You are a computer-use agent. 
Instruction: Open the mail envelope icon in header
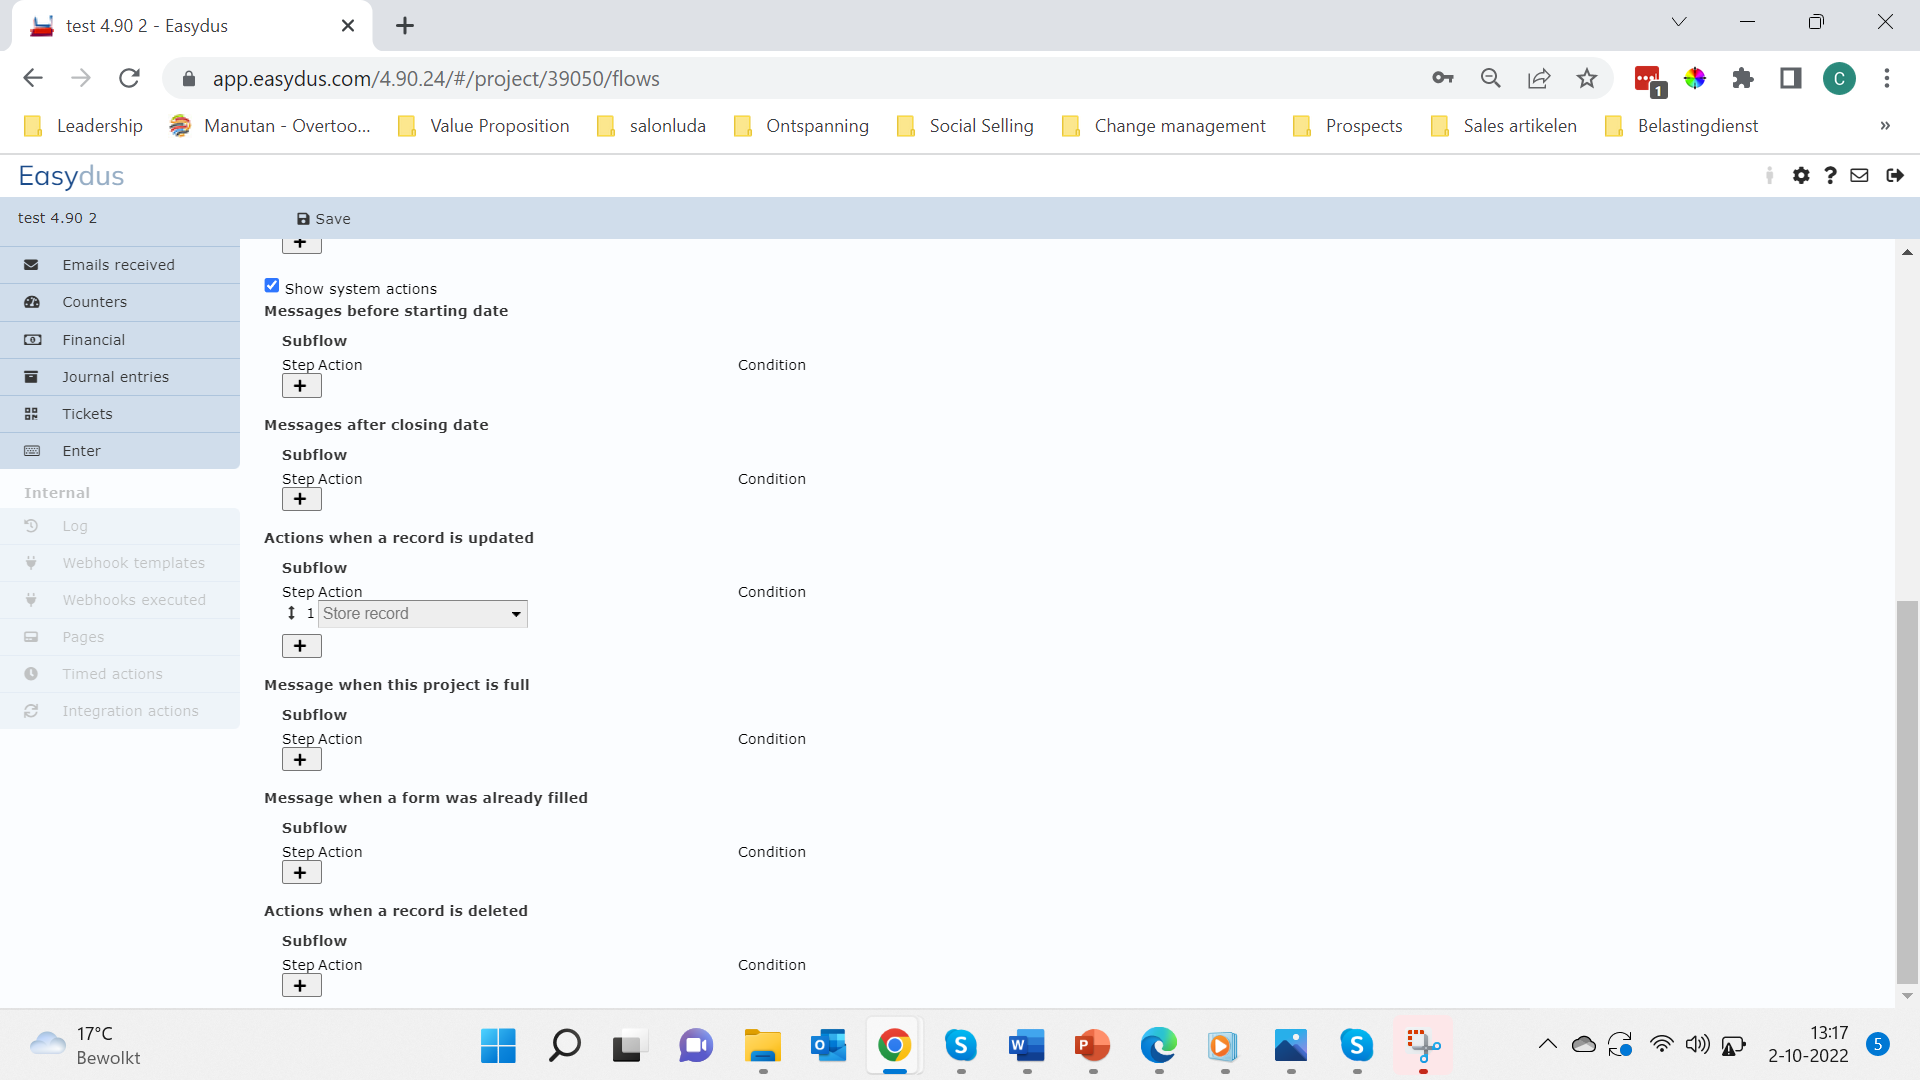(1859, 176)
